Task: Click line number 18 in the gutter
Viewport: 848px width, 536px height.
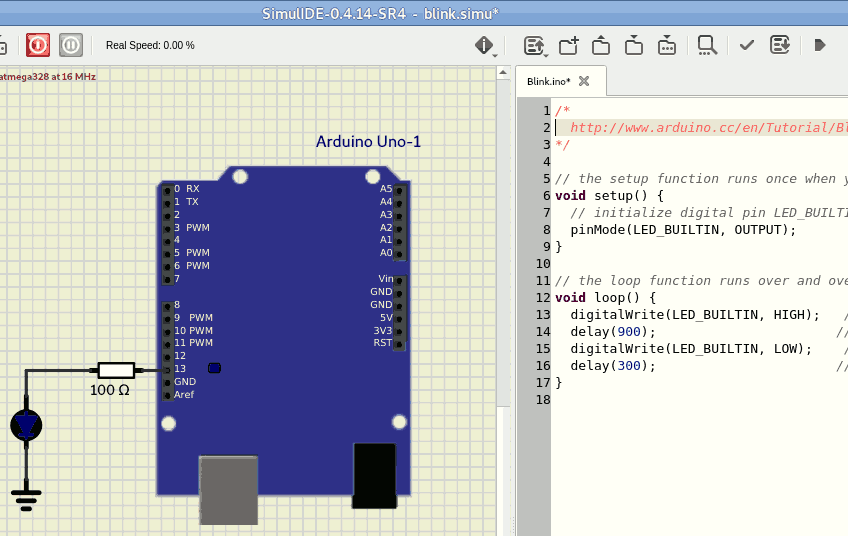Action: tap(543, 400)
